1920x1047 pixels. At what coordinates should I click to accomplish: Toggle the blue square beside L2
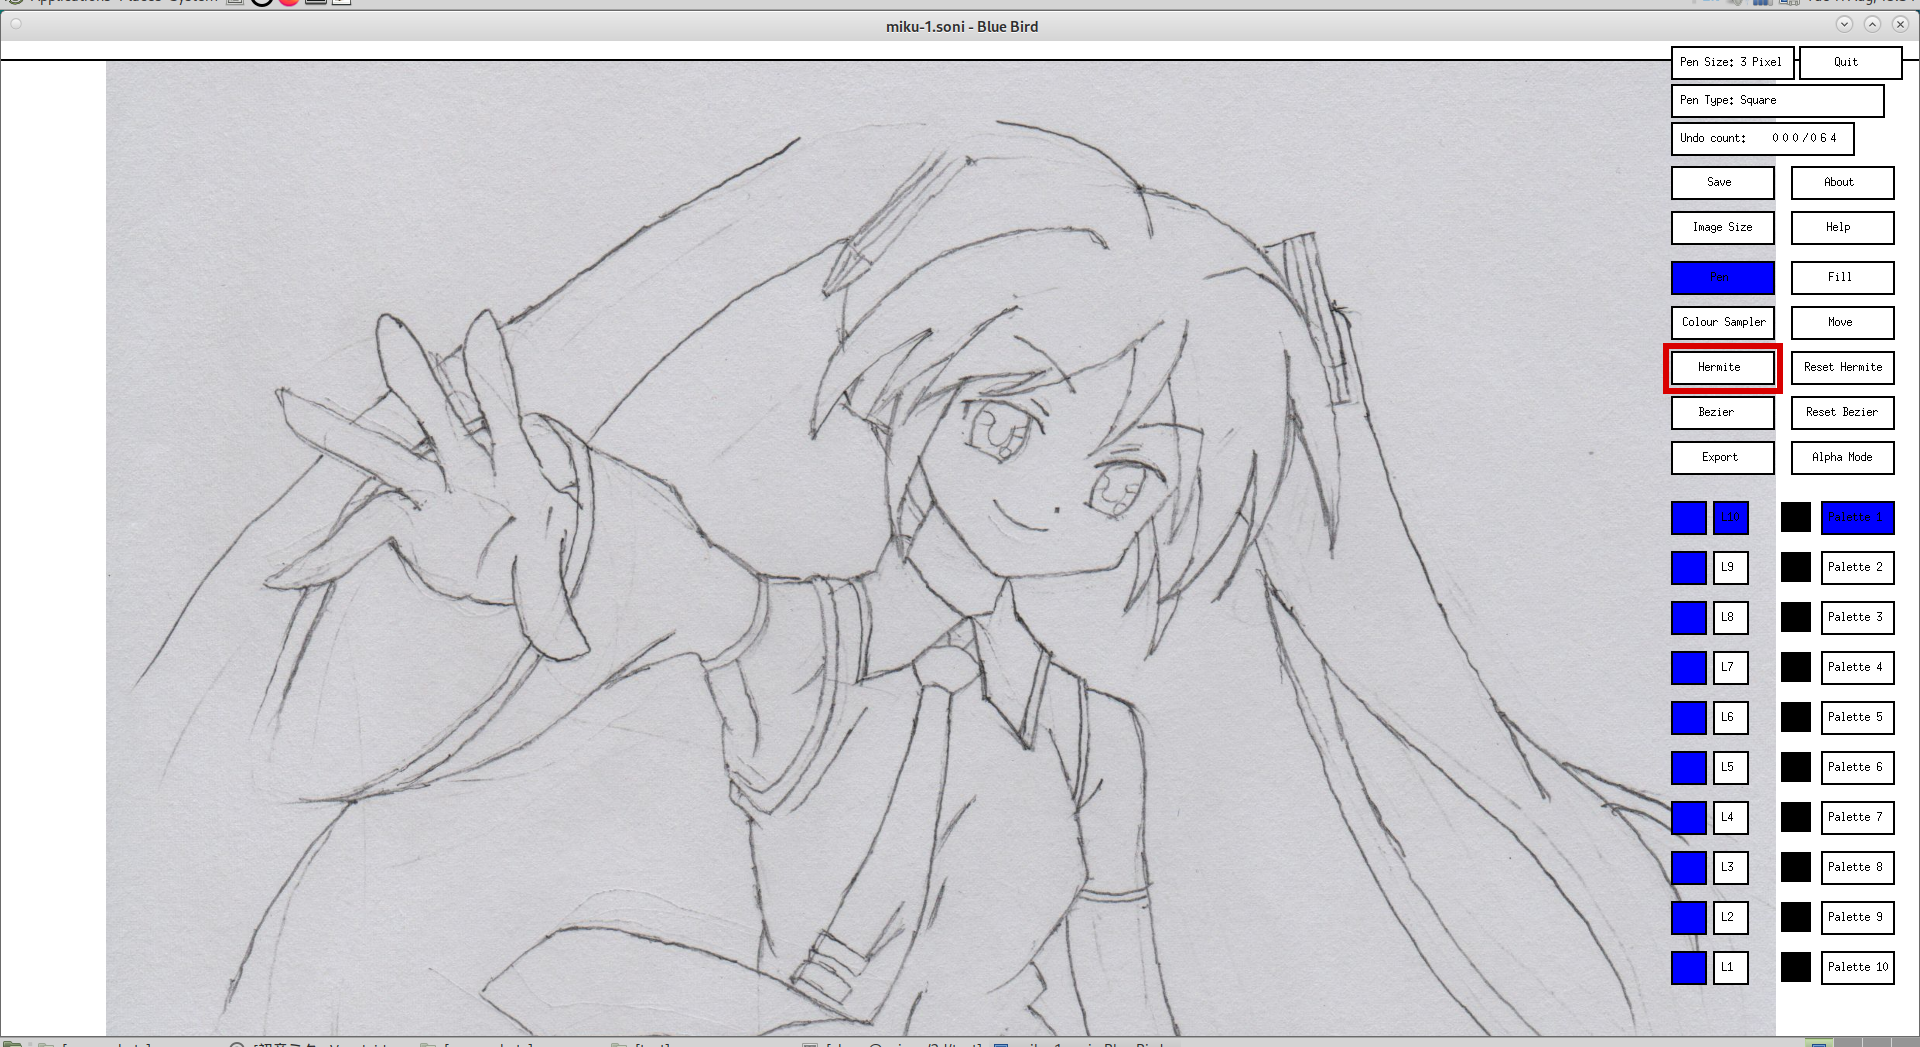point(1689,917)
